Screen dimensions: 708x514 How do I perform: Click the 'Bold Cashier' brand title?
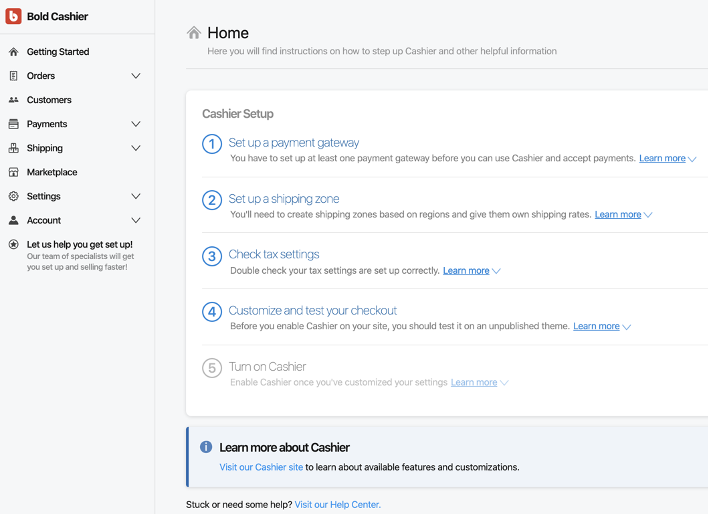57,16
